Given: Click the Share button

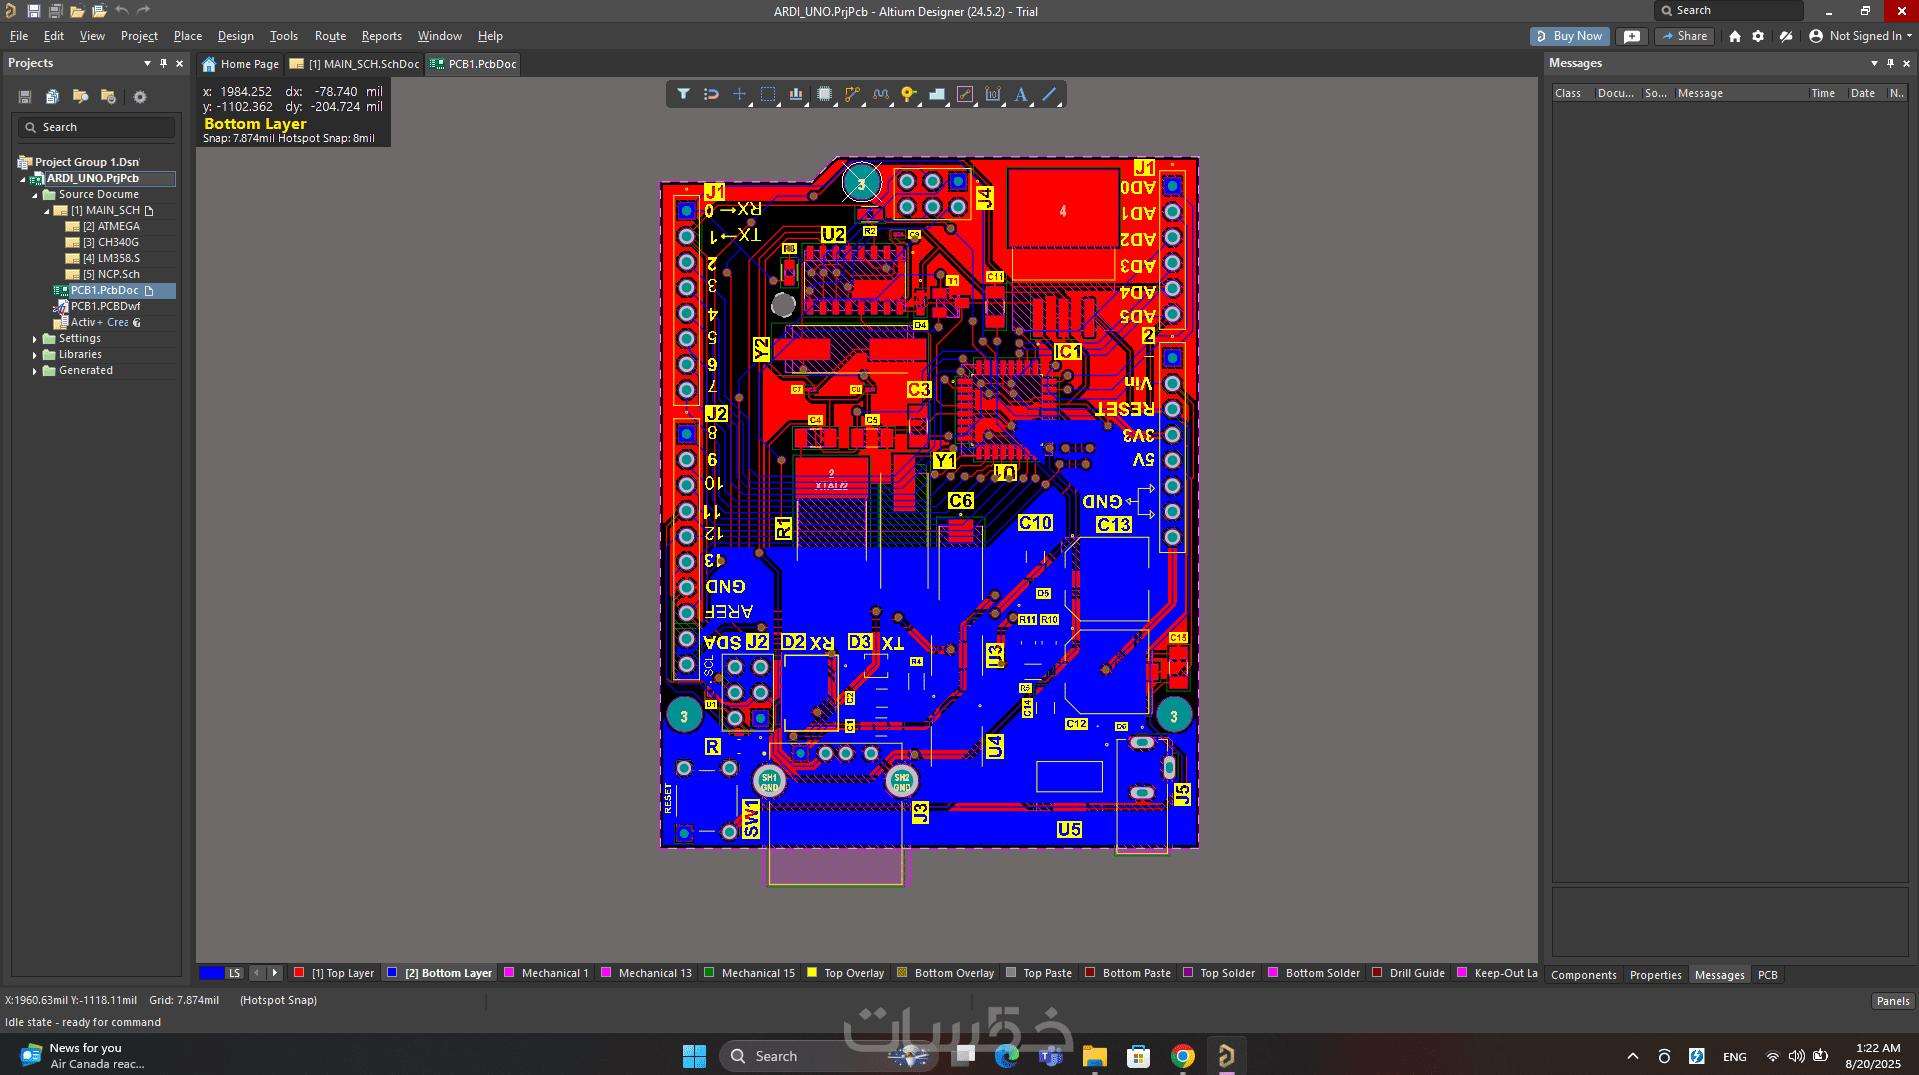Looking at the screenshot, I should pos(1685,36).
